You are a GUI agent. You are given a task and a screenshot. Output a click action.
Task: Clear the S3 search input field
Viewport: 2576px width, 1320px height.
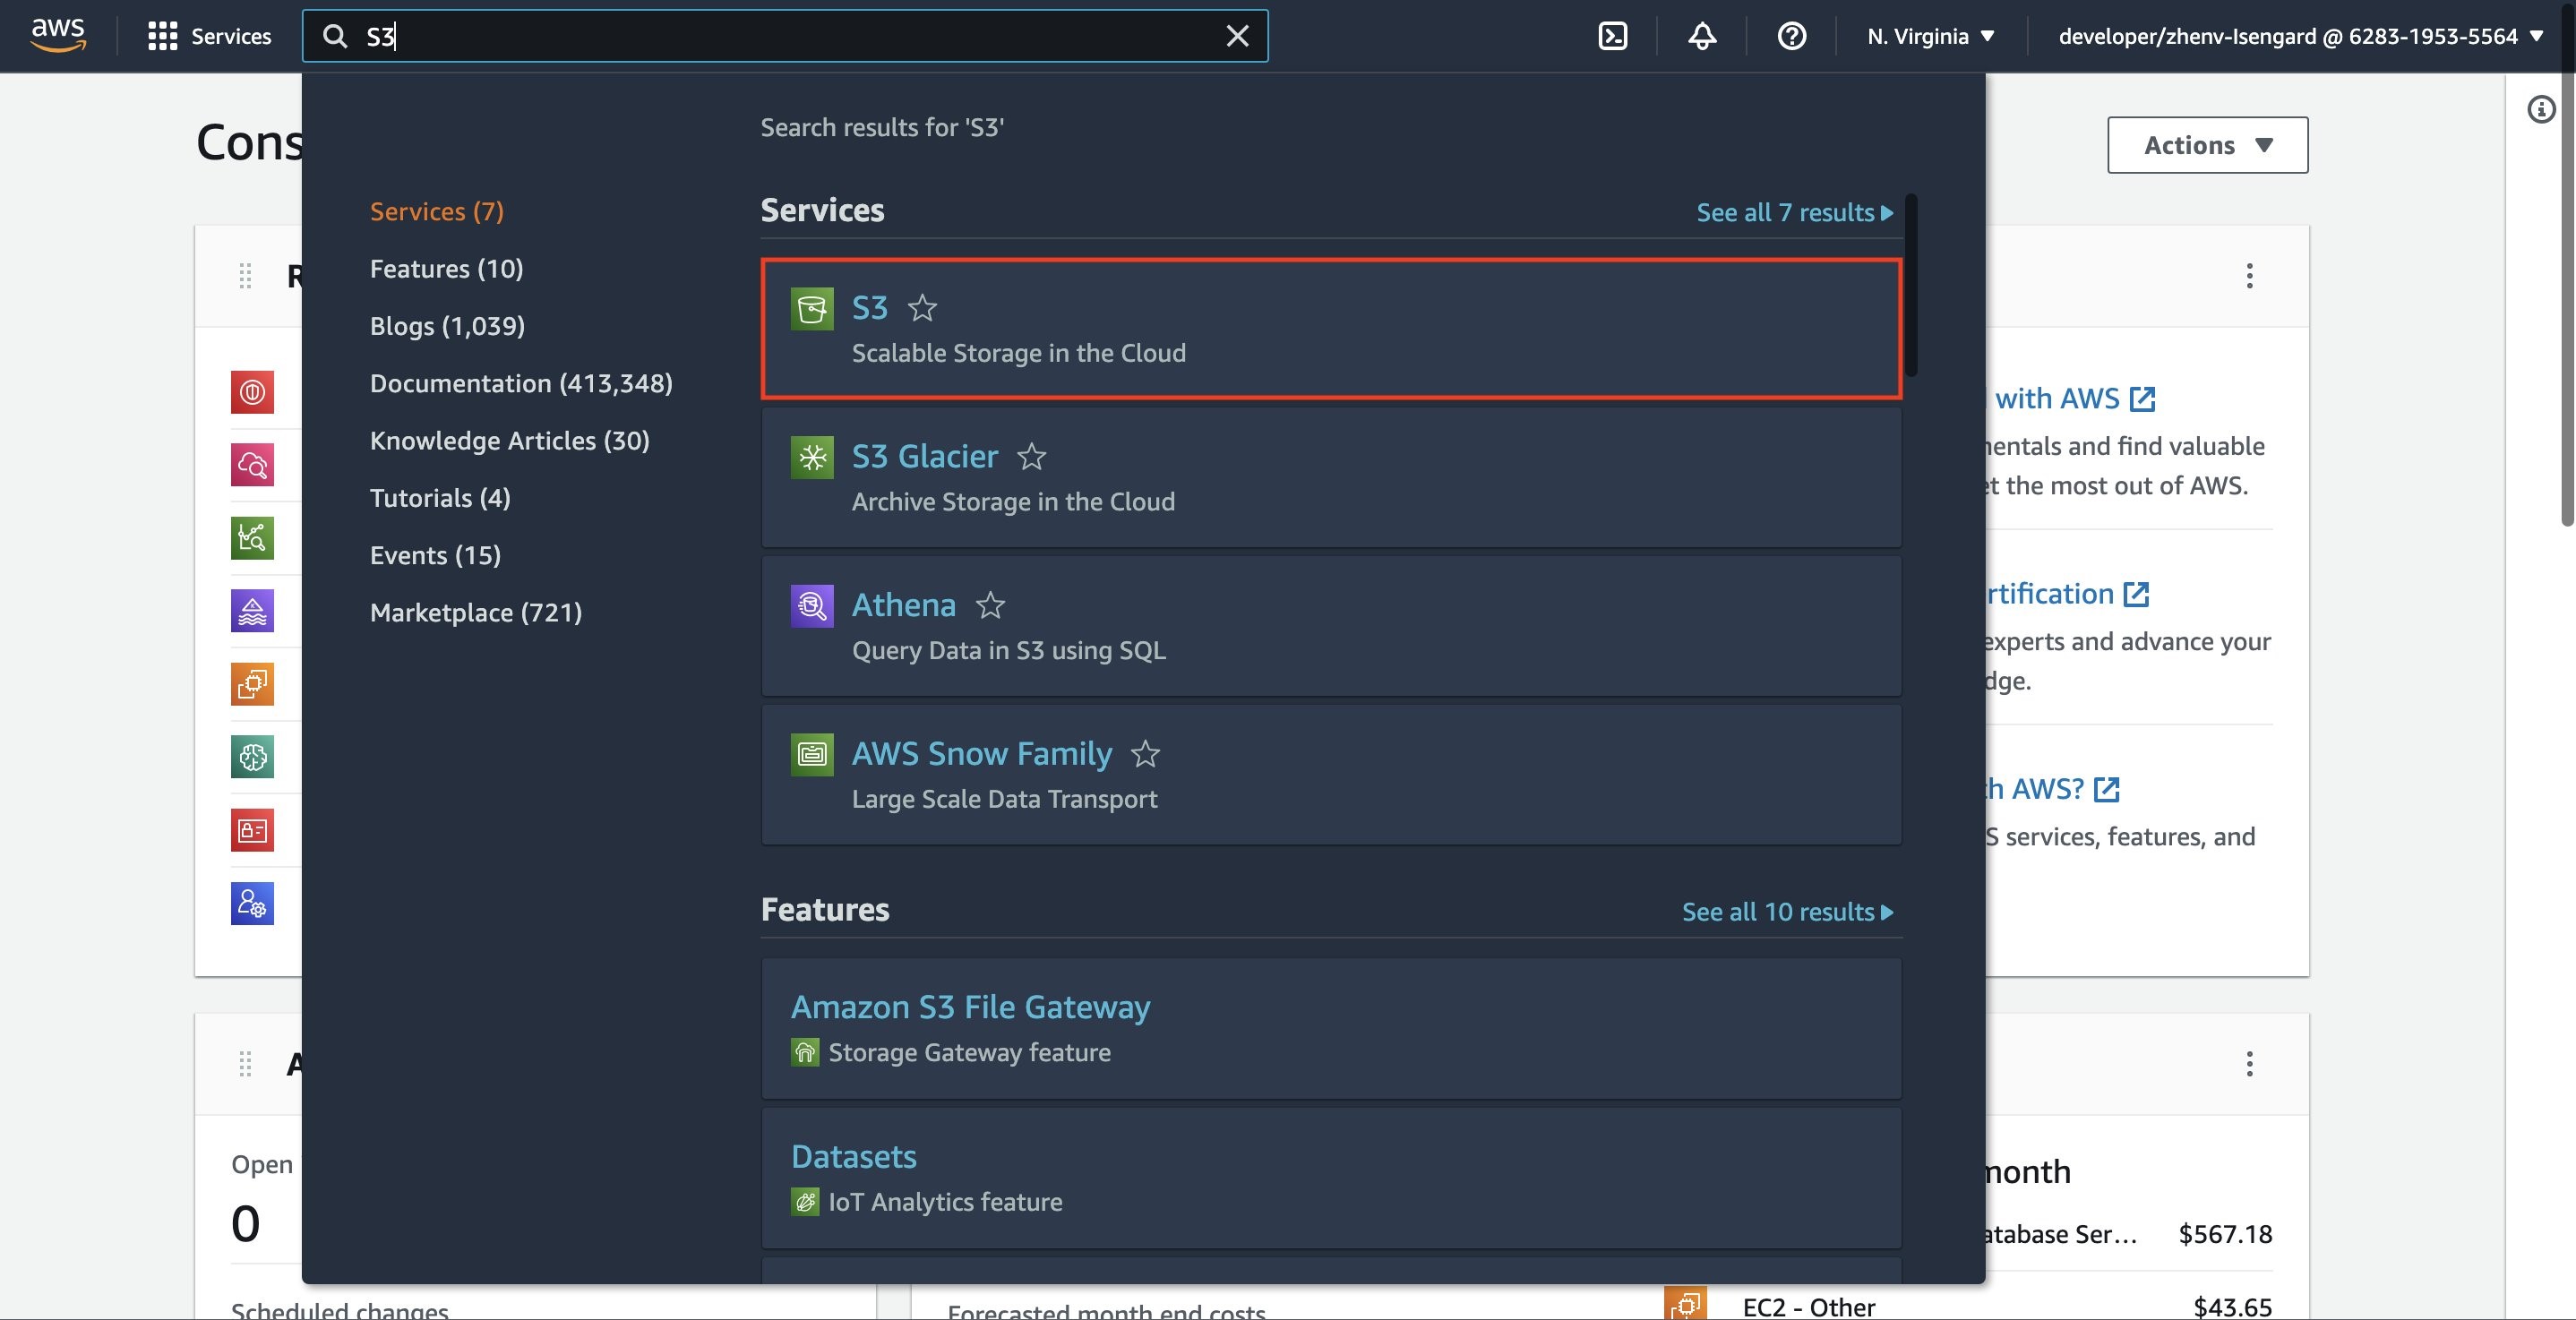coord(1236,35)
